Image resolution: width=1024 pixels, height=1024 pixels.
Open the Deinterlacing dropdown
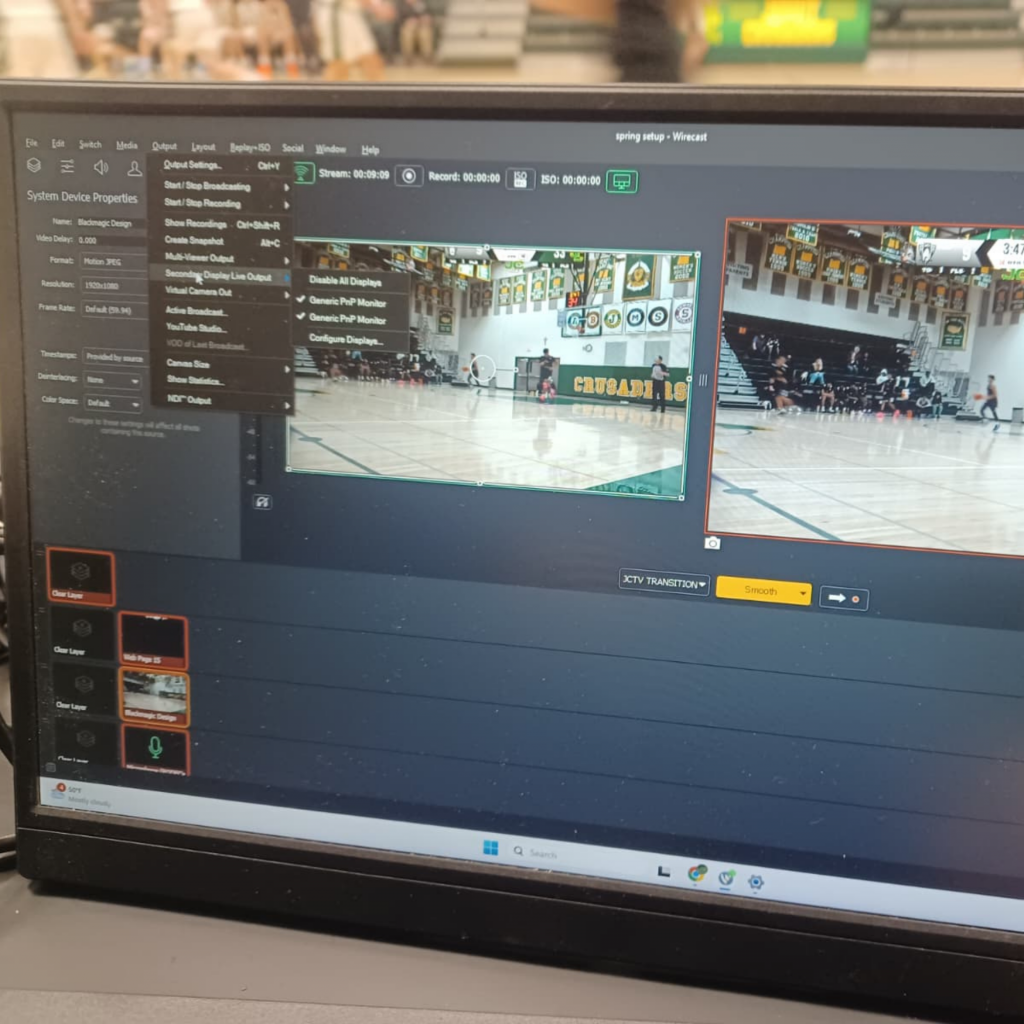(x=112, y=380)
